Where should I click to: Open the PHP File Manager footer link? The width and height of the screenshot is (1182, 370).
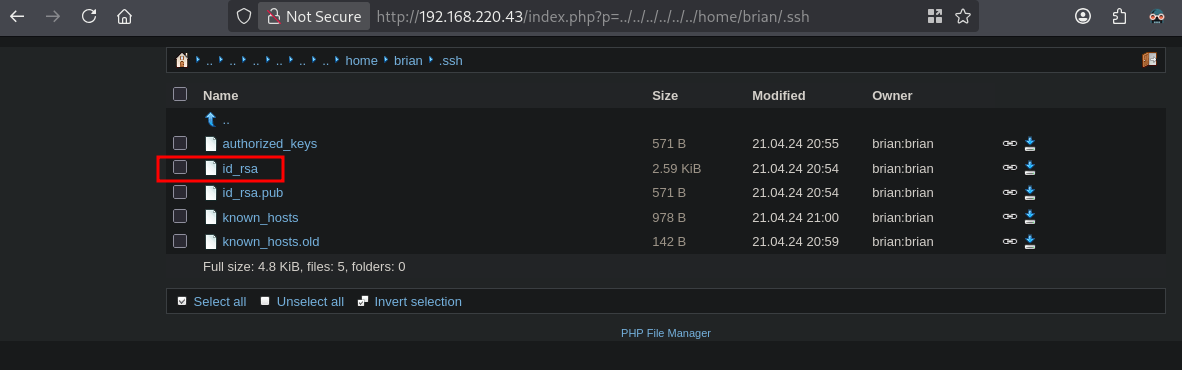(x=666, y=333)
